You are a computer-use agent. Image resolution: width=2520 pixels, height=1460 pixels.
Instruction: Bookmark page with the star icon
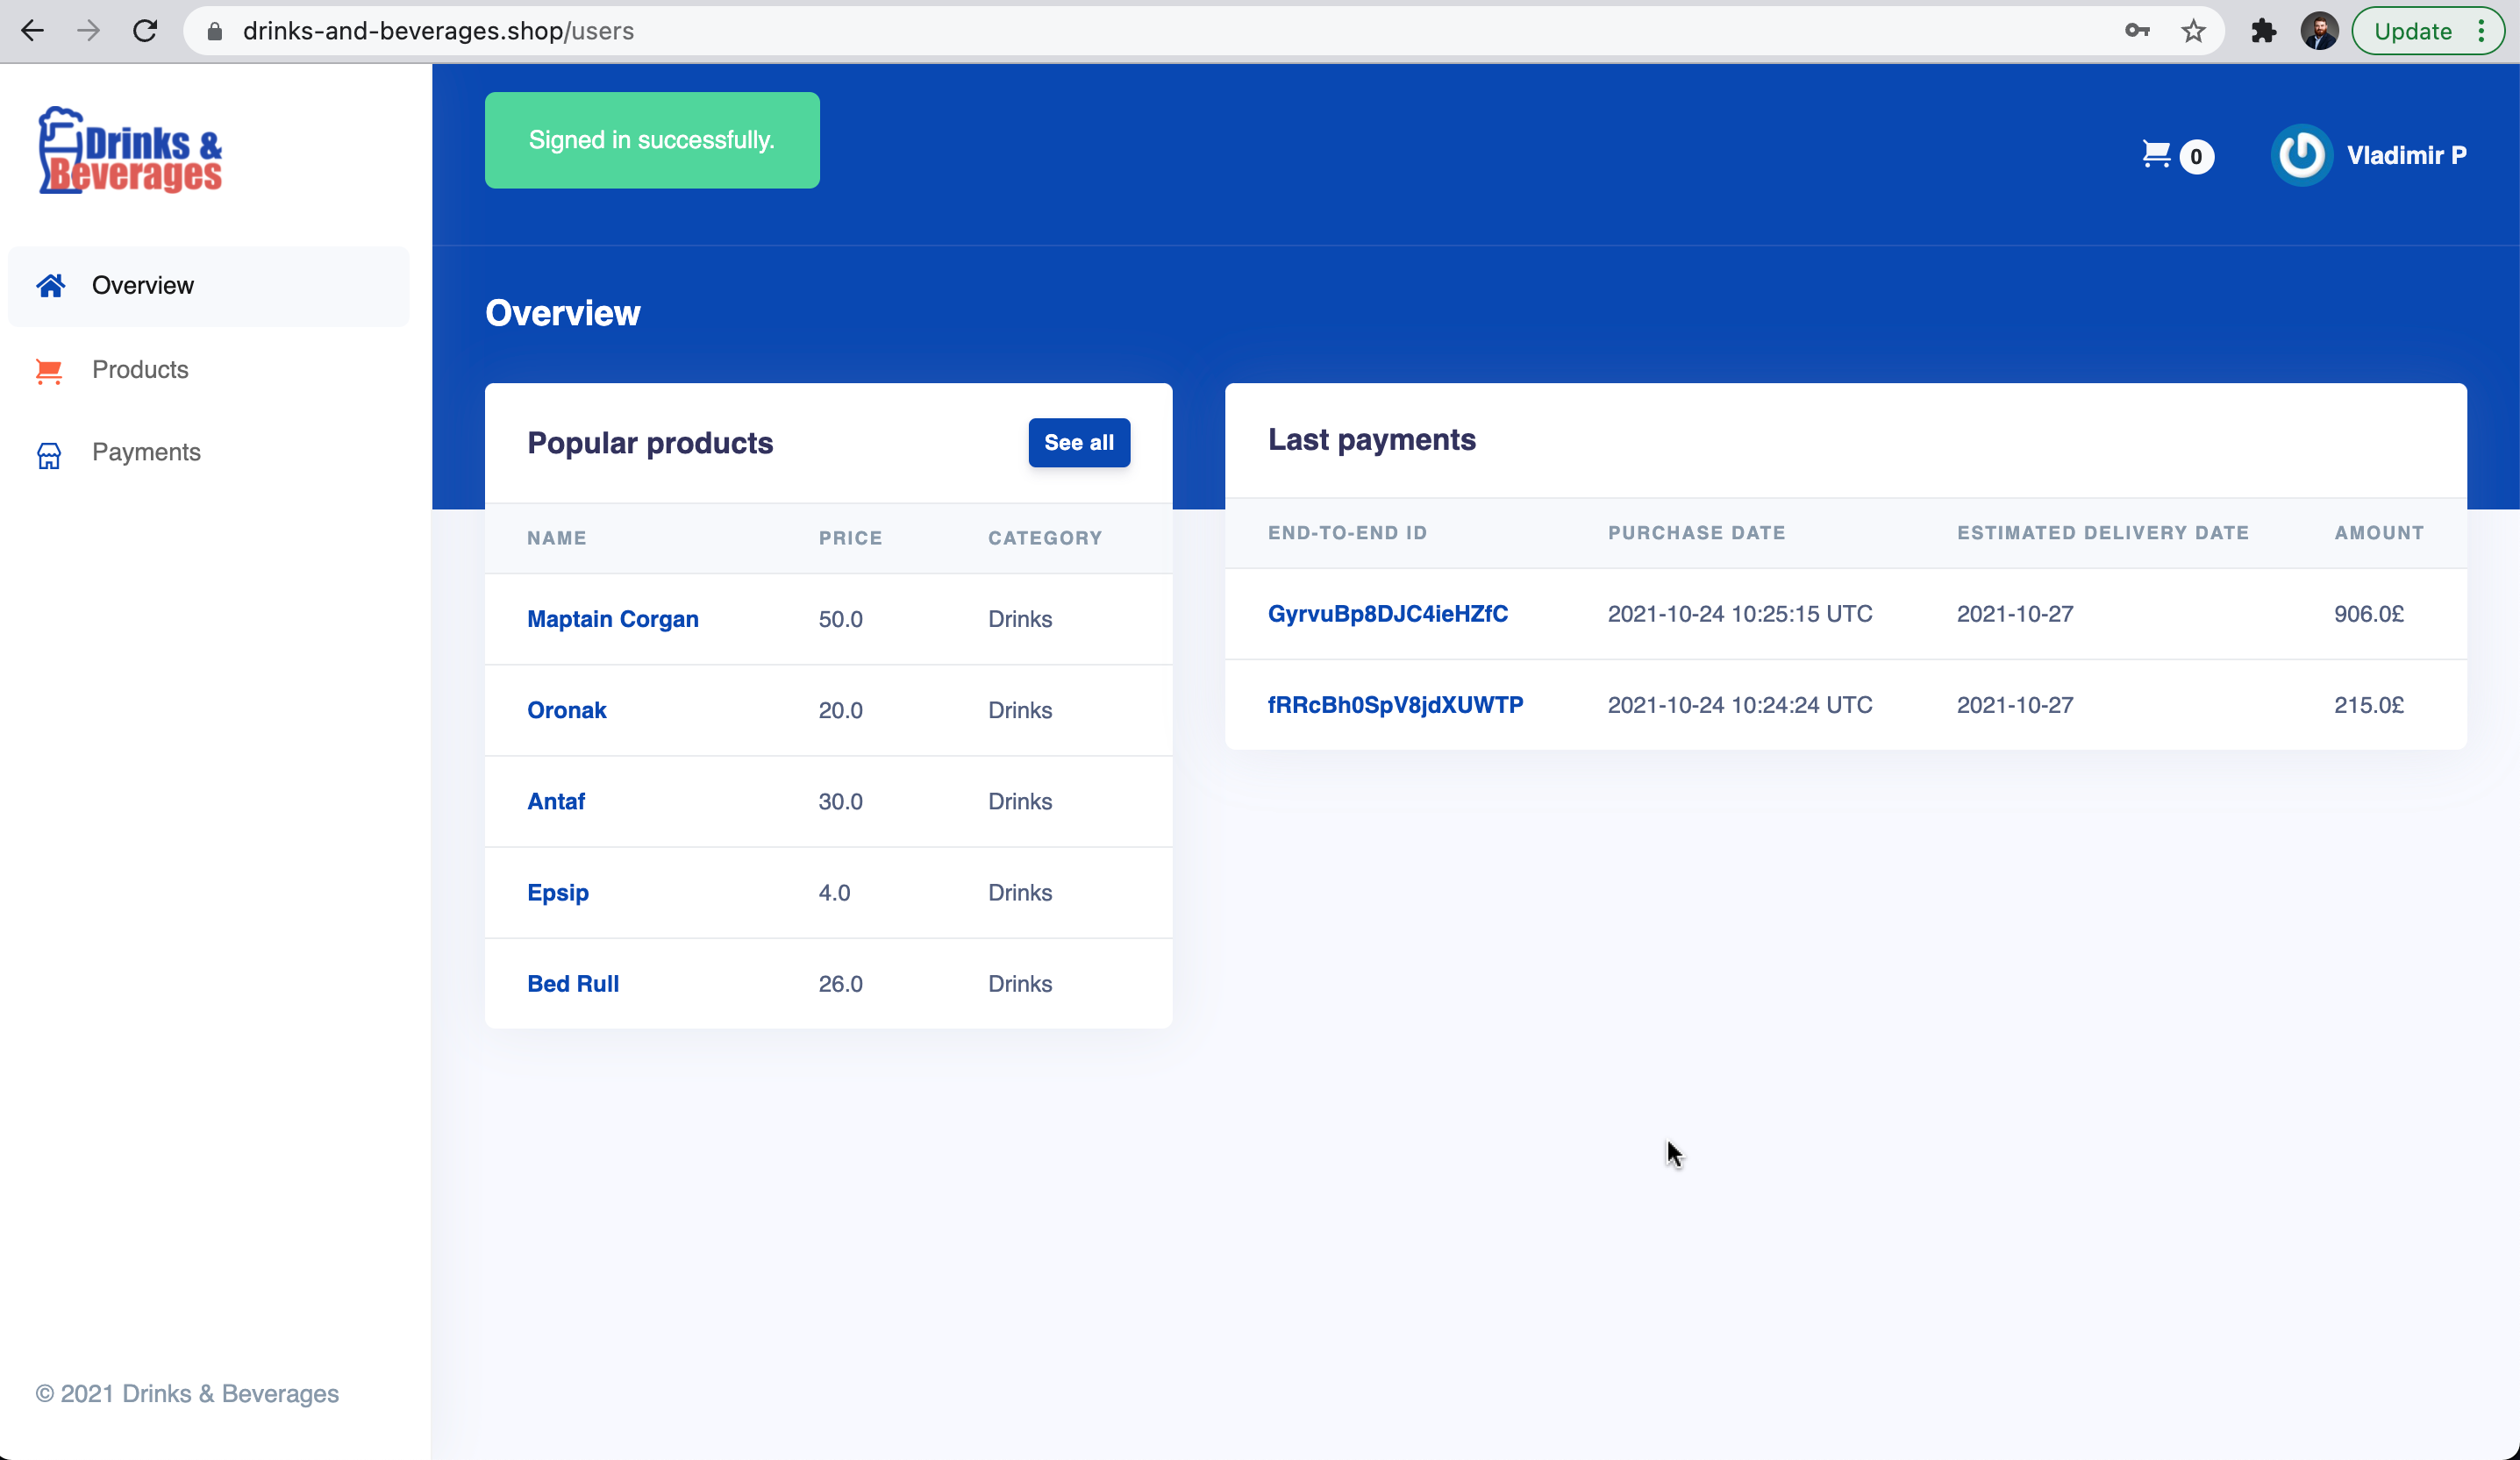[x=2193, y=31]
